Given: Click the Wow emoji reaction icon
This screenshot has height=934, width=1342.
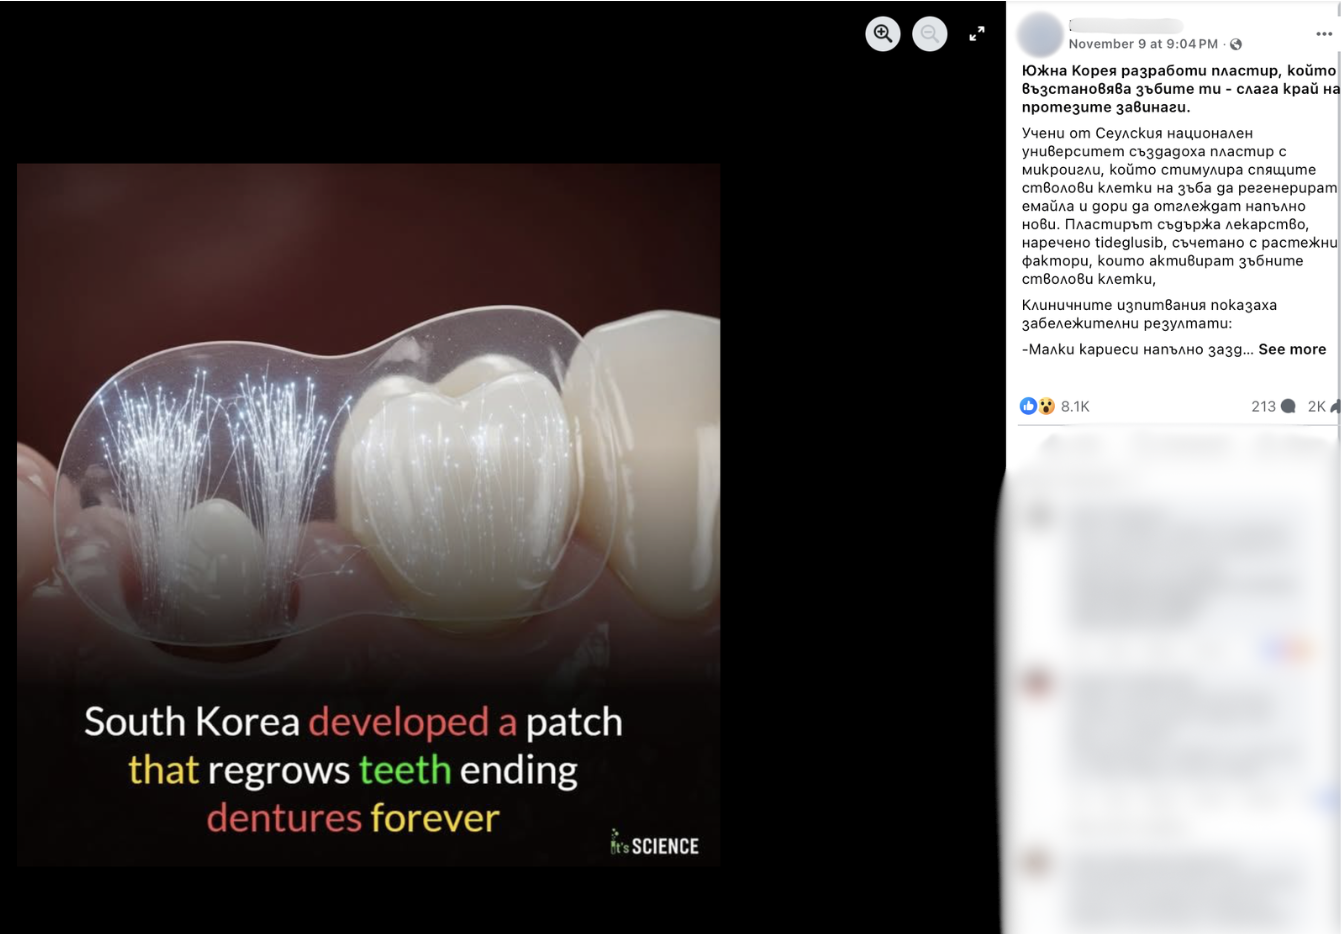Looking at the screenshot, I should click(x=1046, y=406).
